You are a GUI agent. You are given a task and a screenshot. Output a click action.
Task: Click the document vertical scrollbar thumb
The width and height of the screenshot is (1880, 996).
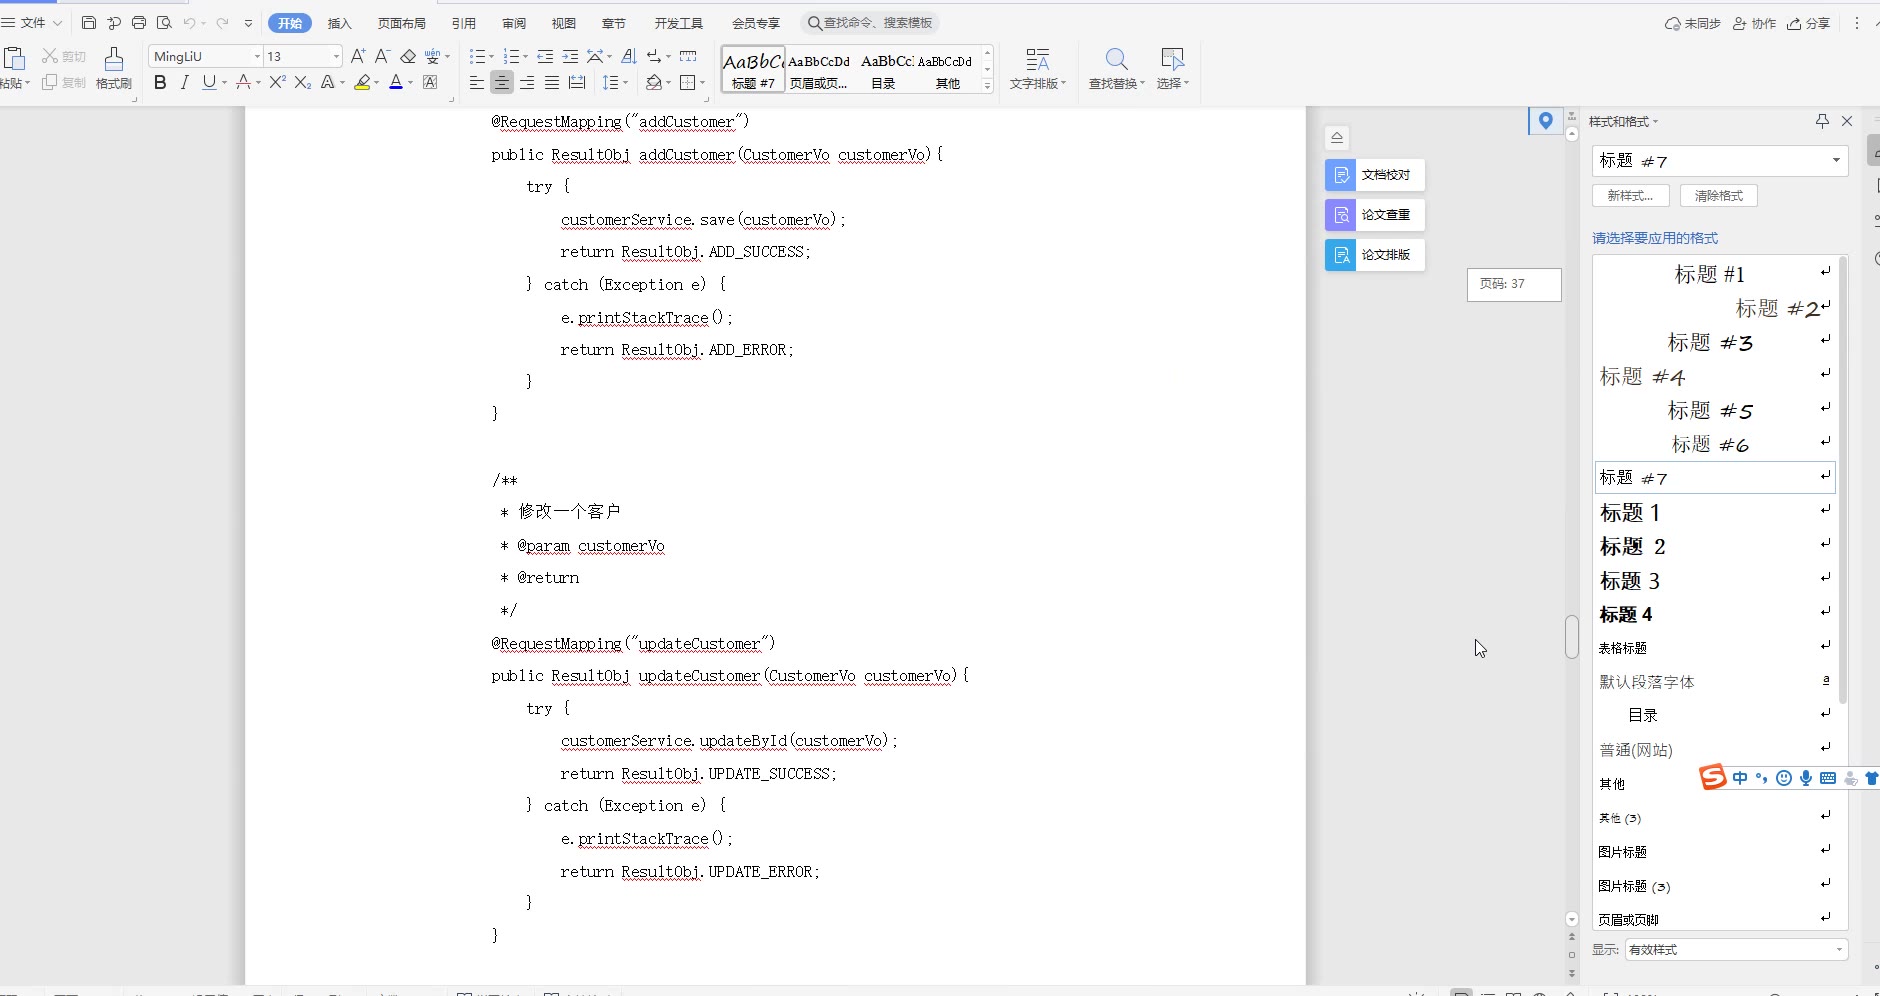(1572, 636)
